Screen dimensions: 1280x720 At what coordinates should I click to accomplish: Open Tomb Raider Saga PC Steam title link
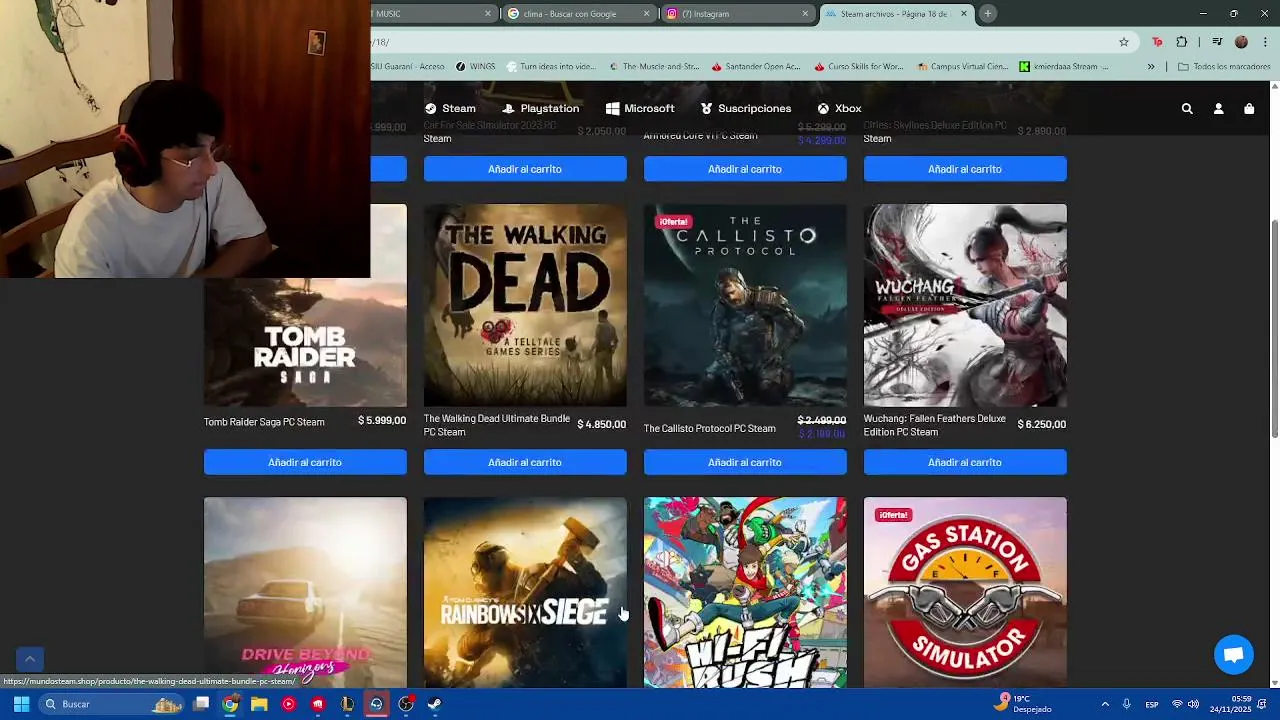click(x=264, y=422)
